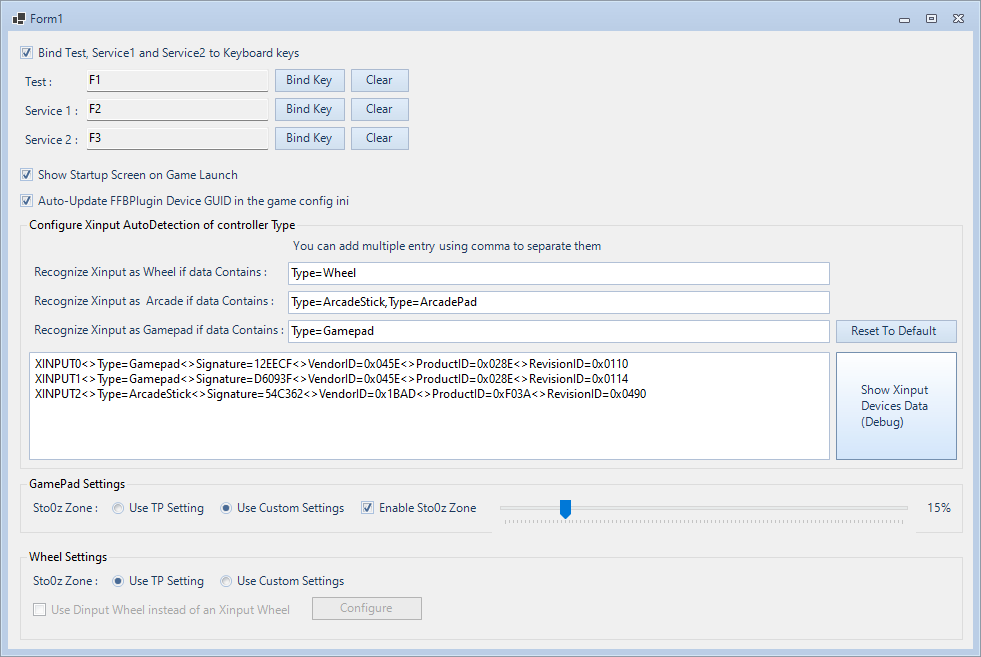Click the XINPUT2 ArcadeStick line in debug output

[340, 394]
